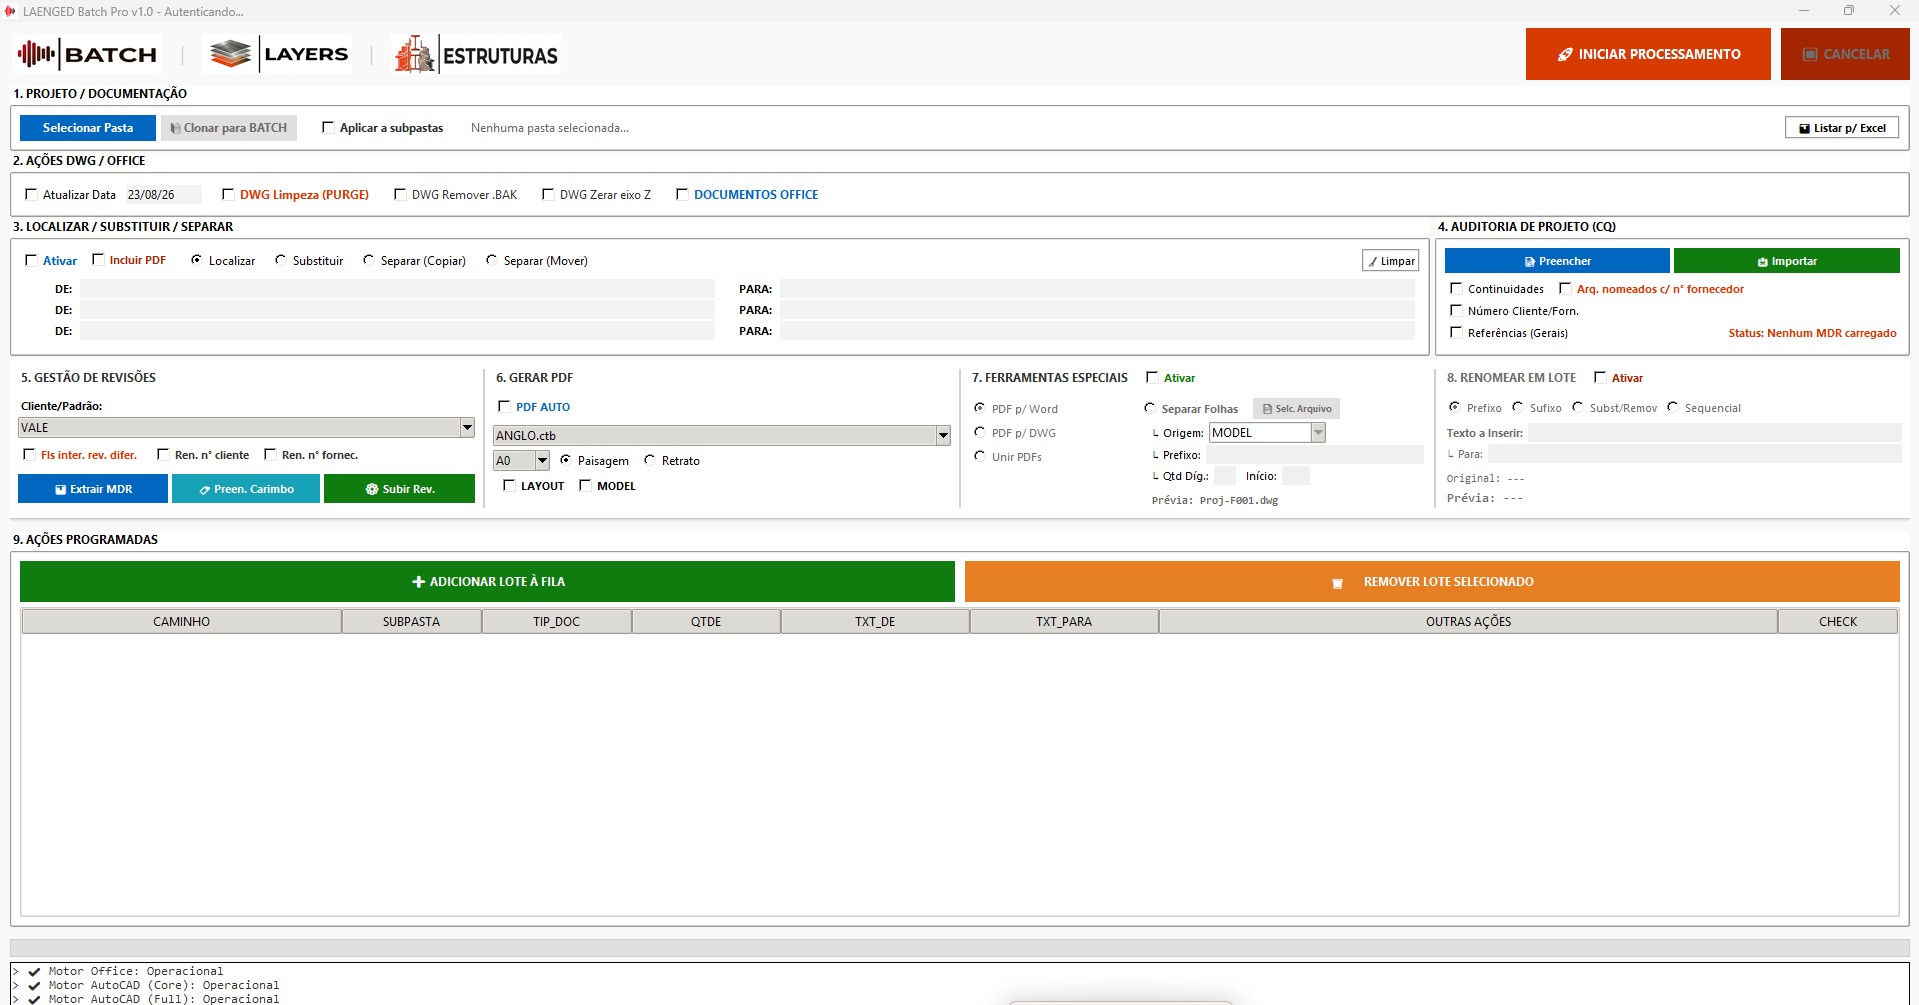Select Separar Folhas radio option

pyautogui.click(x=1150, y=408)
